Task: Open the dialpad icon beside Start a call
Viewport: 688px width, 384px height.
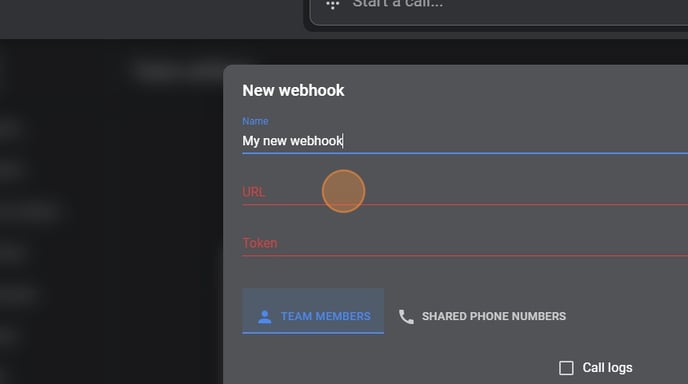Action: [x=333, y=4]
